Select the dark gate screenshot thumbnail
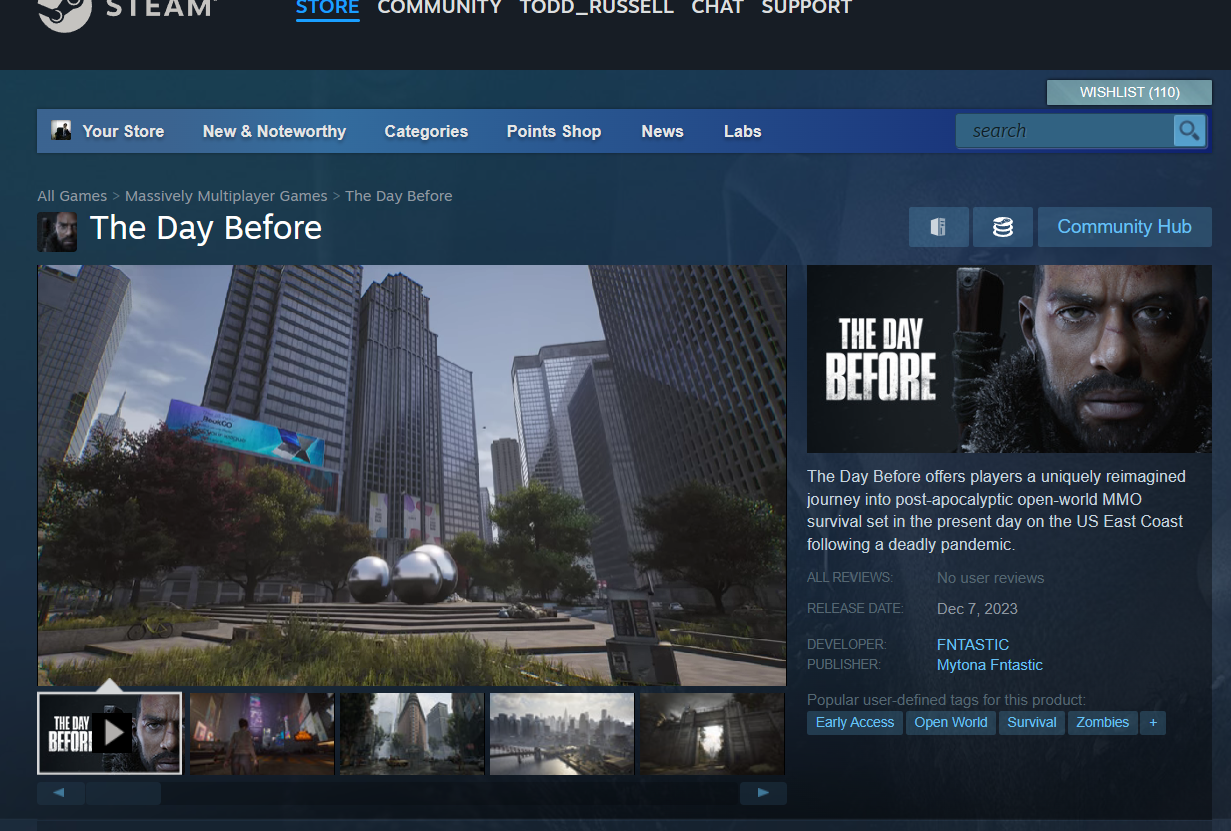The height and width of the screenshot is (831, 1231). pos(712,734)
